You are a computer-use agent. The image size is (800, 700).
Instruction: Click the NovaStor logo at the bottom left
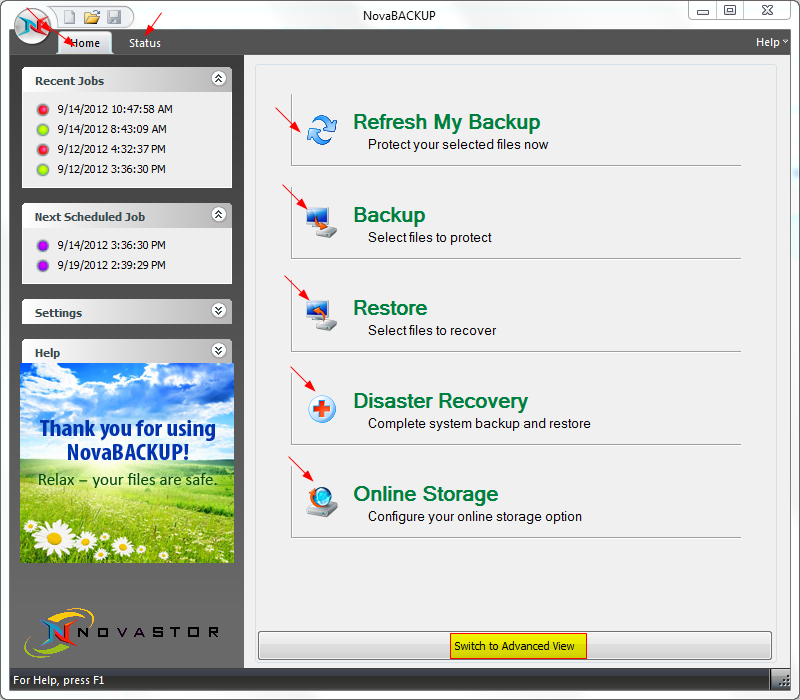point(121,632)
